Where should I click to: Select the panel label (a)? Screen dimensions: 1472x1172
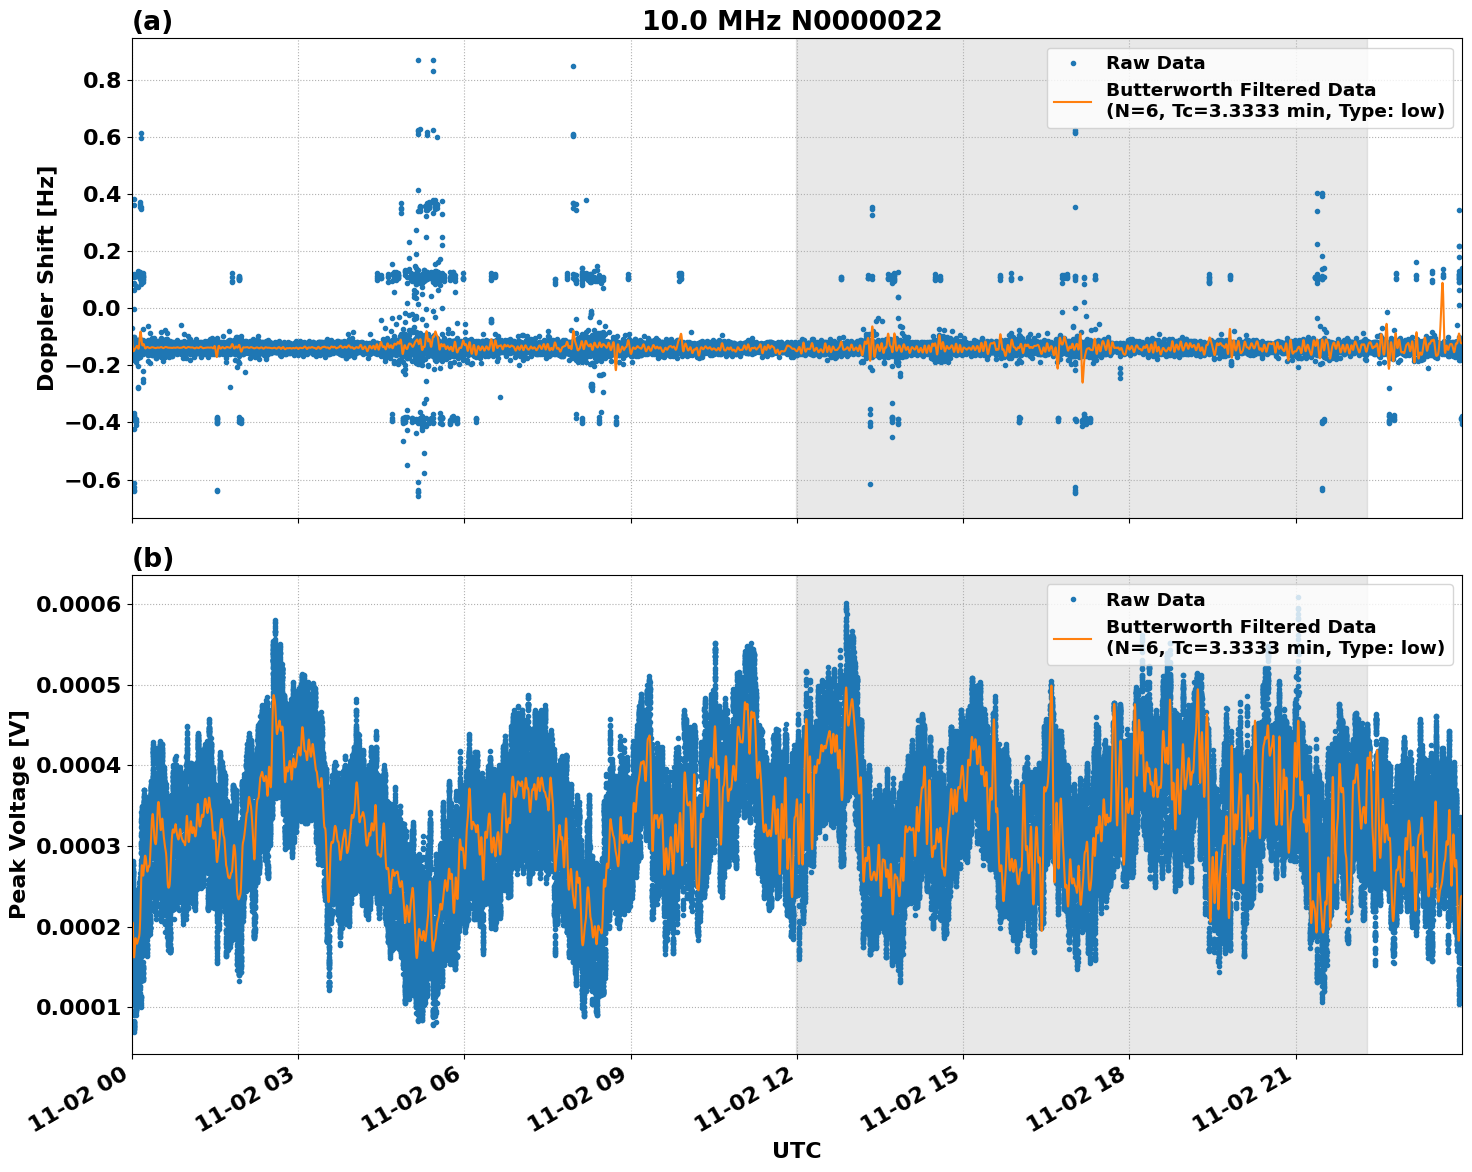(153, 17)
